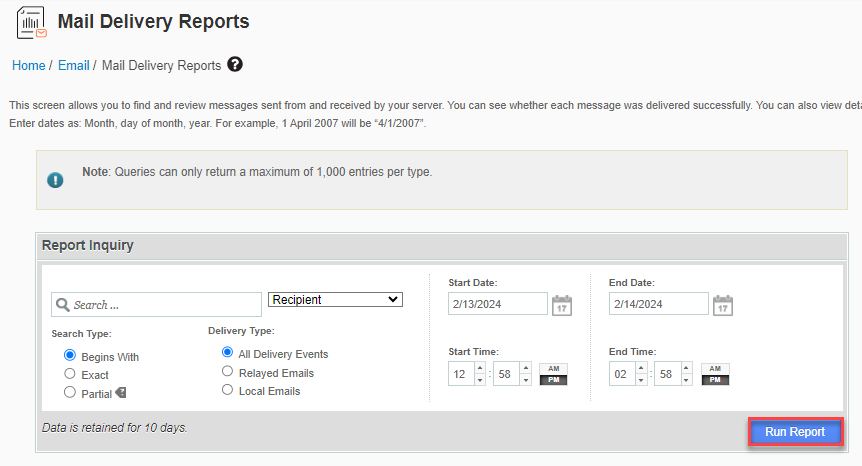Go to Home breadcrumb link
Image resolution: width=862 pixels, height=466 pixels.
pyautogui.click(x=28, y=66)
